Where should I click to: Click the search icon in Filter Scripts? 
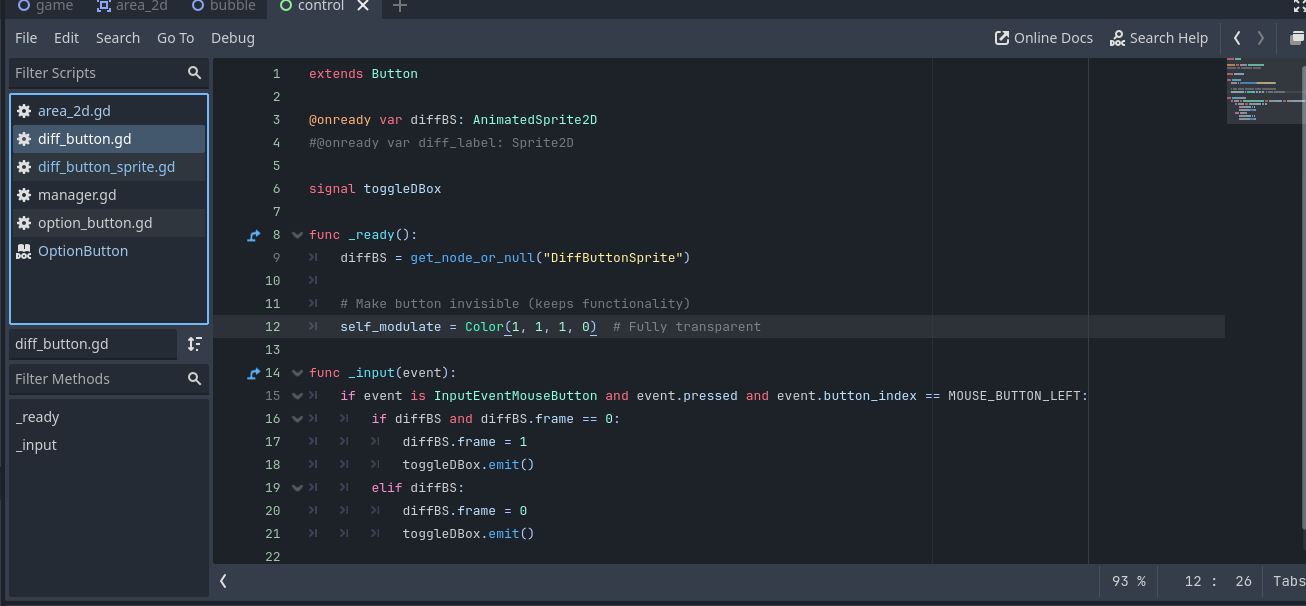[x=194, y=73]
